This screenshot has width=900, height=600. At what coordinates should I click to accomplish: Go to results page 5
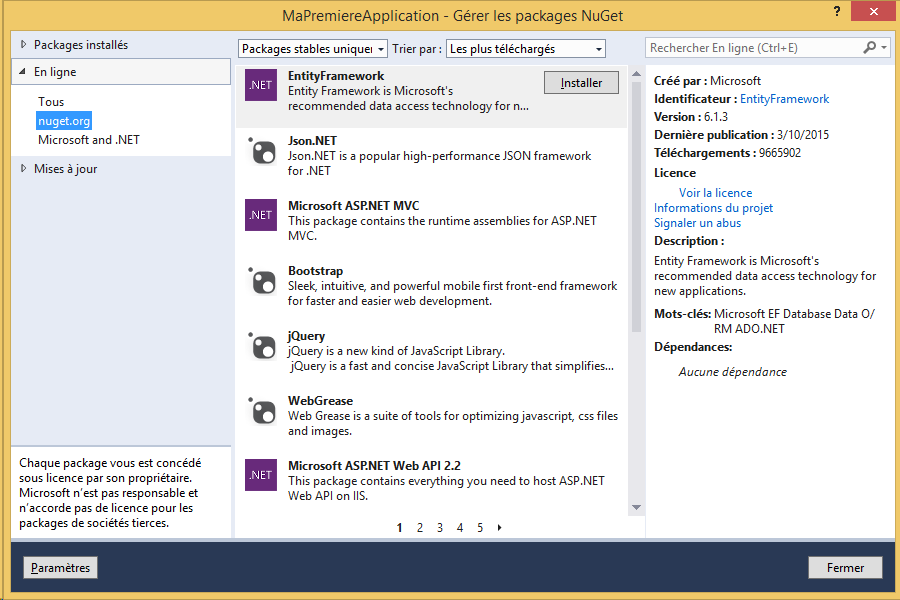[x=480, y=527]
